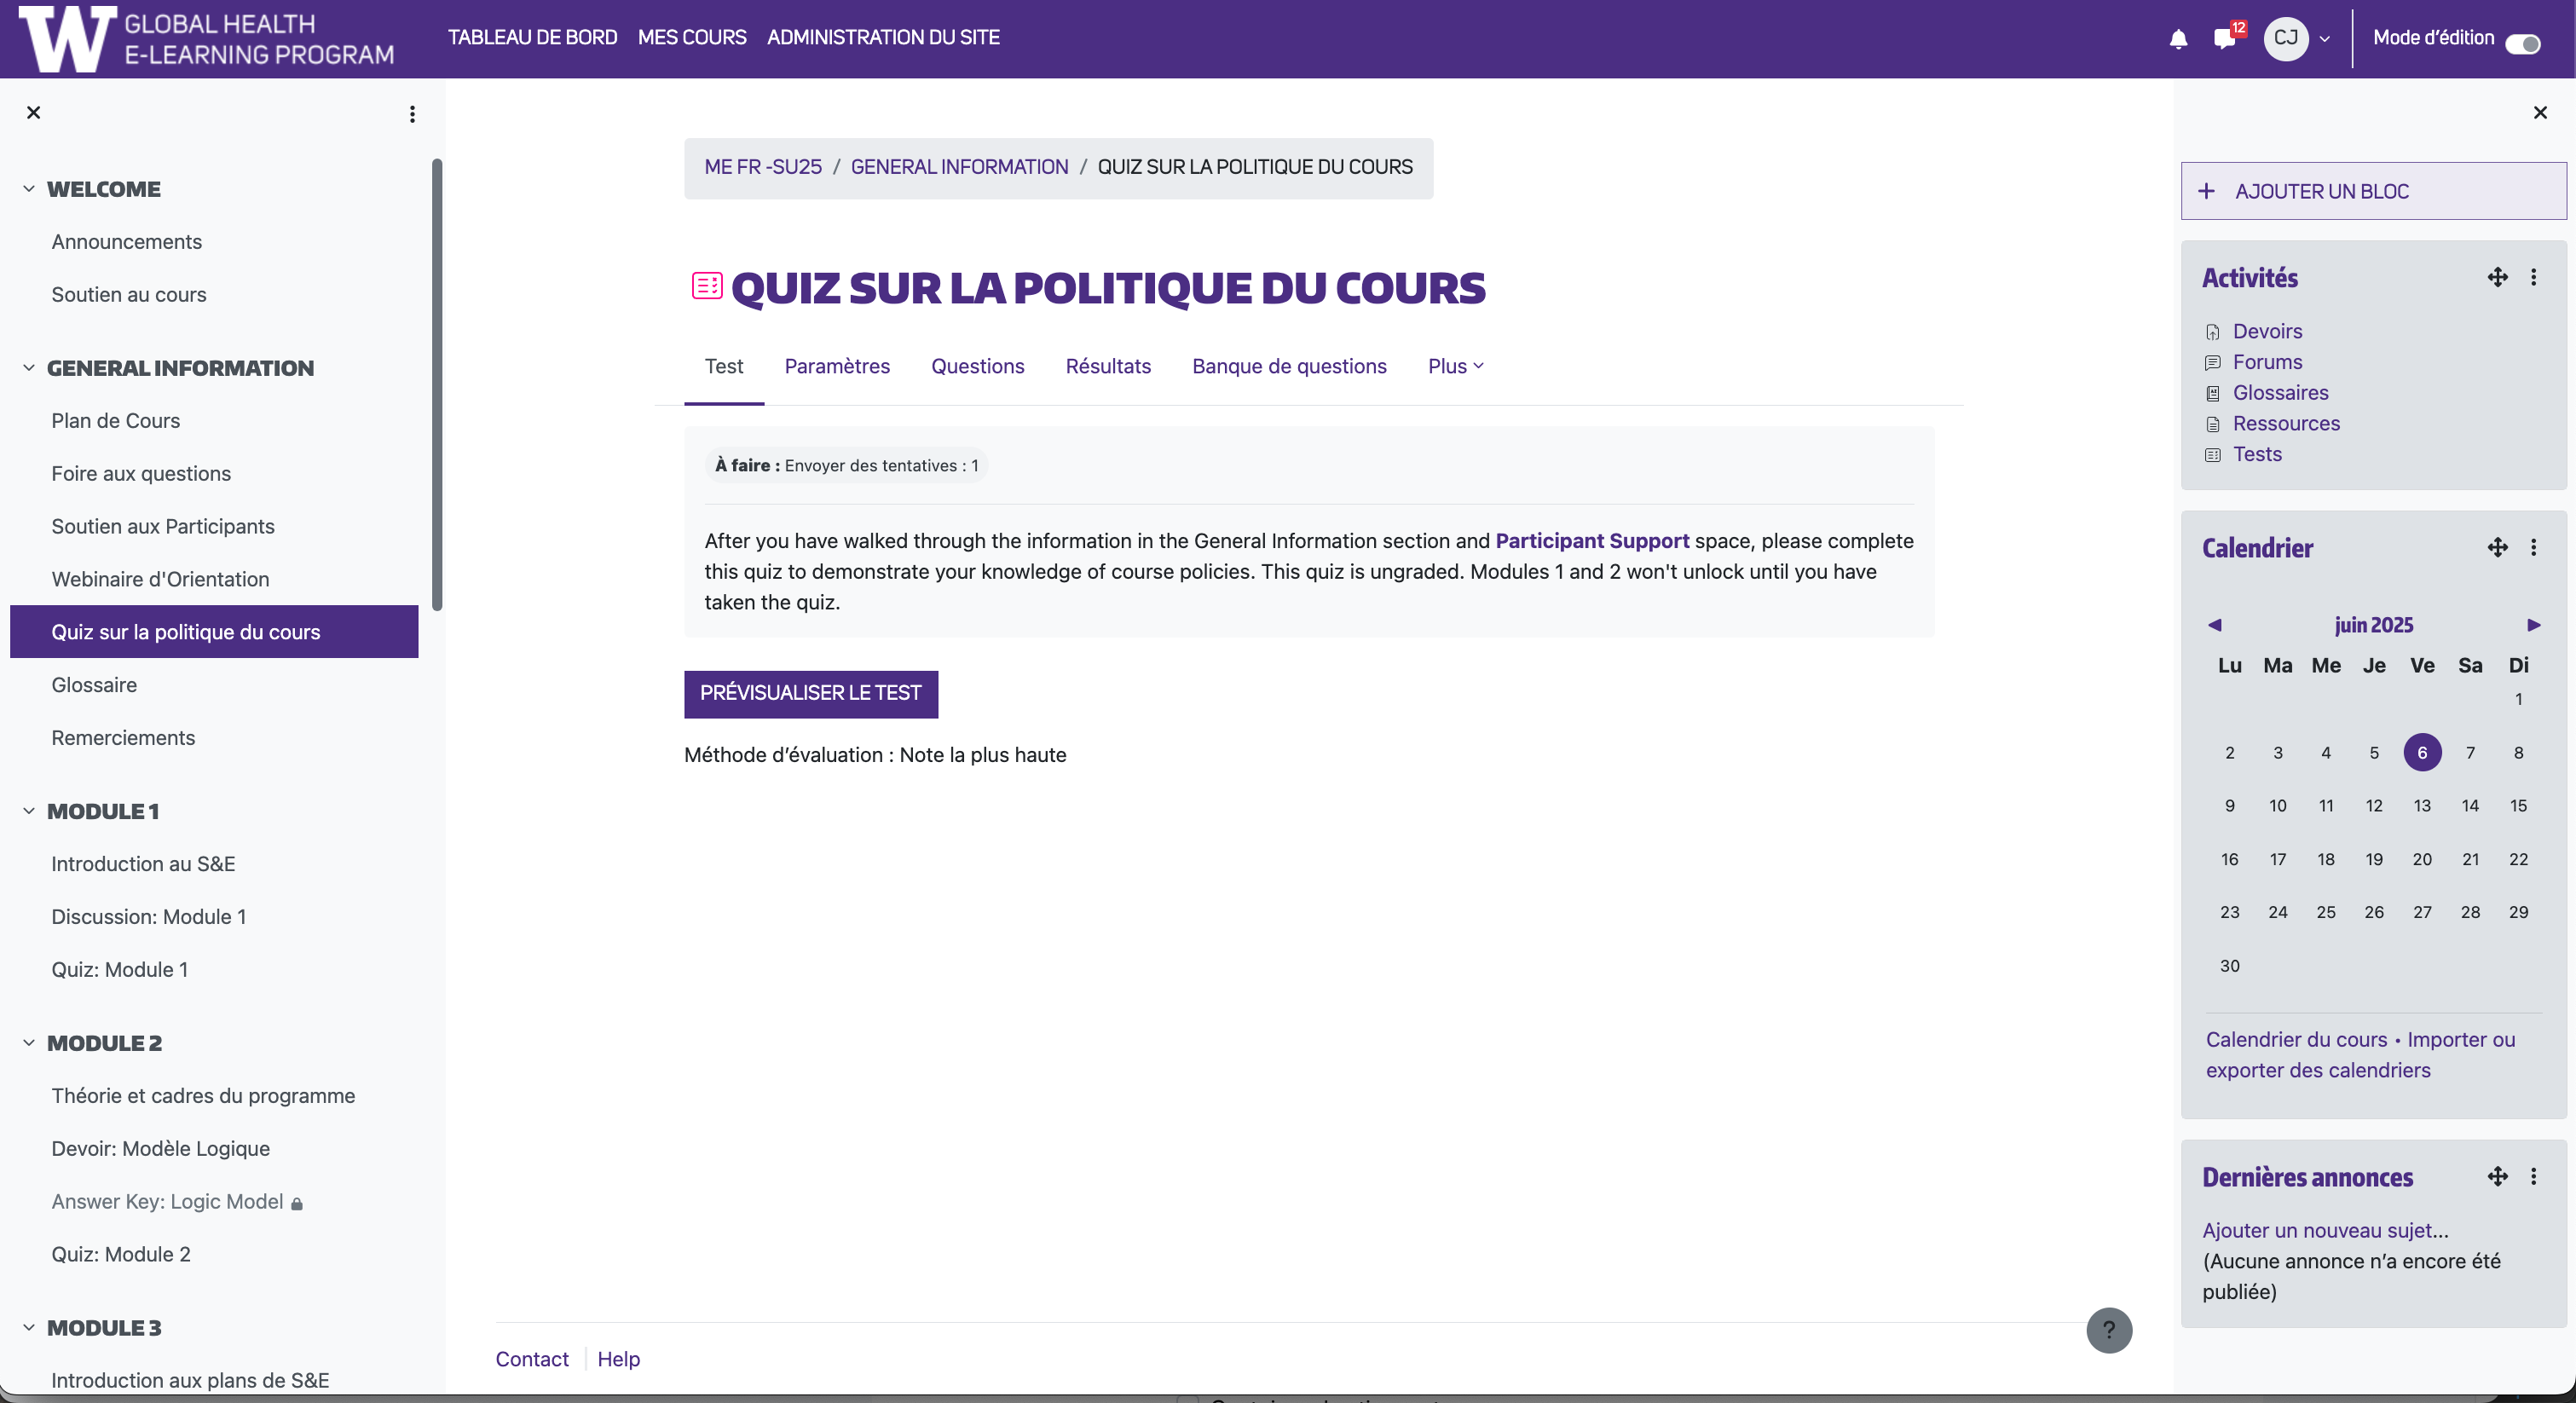Switch to the Paramètres tab
Image resolution: width=2576 pixels, height=1403 pixels.
pyautogui.click(x=837, y=366)
